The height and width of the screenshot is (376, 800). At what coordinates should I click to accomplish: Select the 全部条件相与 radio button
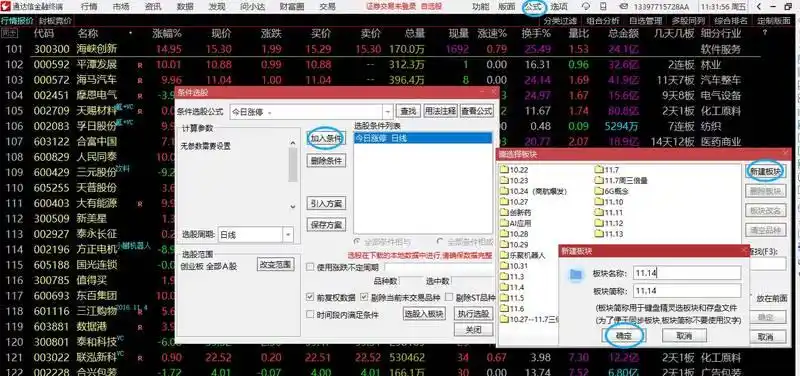coord(358,242)
